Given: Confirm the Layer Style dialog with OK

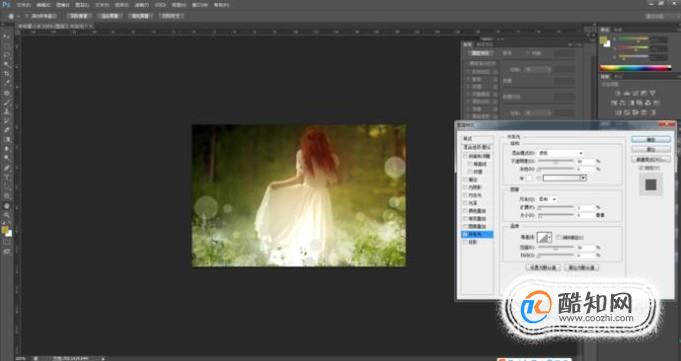Looking at the screenshot, I should [650, 139].
